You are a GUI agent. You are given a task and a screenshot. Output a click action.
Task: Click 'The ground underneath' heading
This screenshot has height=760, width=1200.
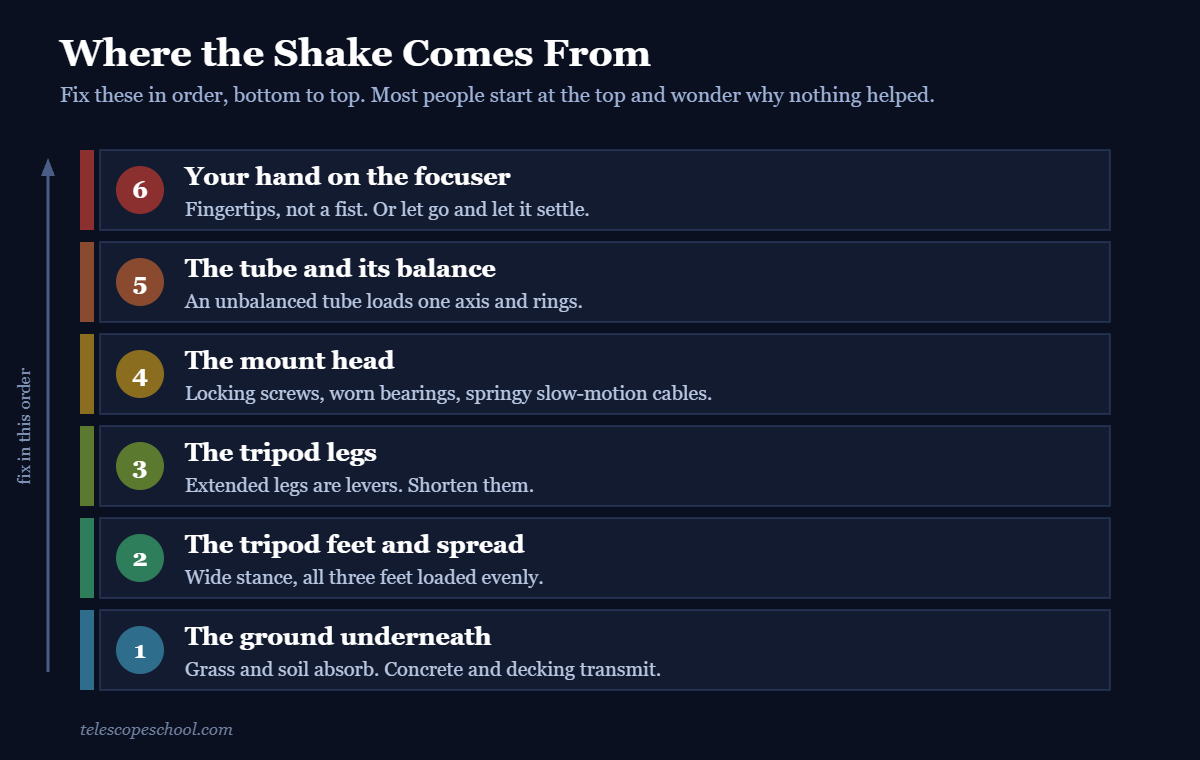tap(338, 637)
